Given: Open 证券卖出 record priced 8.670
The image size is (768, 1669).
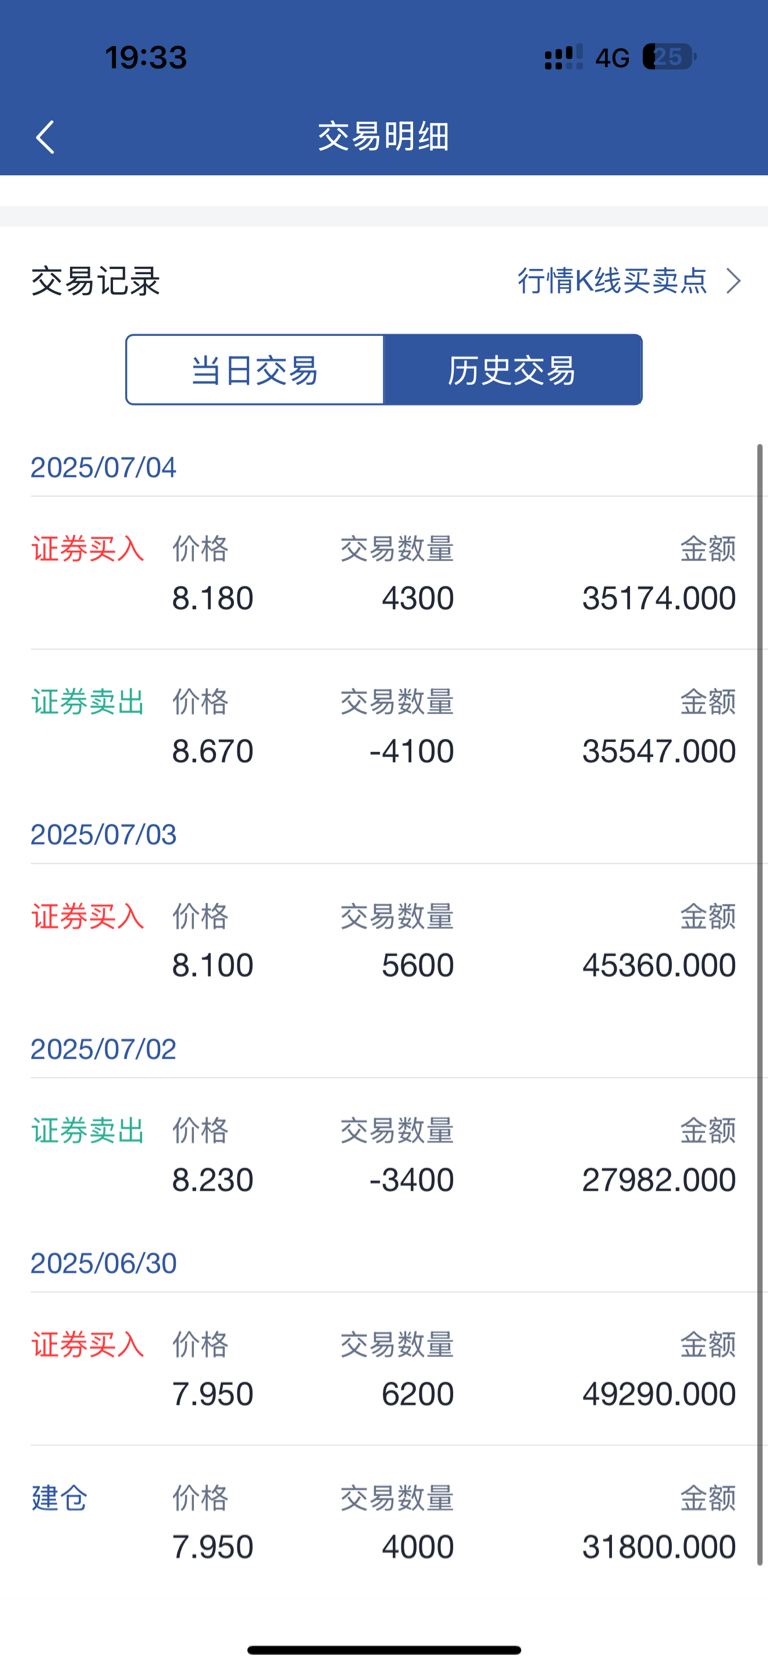Looking at the screenshot, I should pos(384,726).
